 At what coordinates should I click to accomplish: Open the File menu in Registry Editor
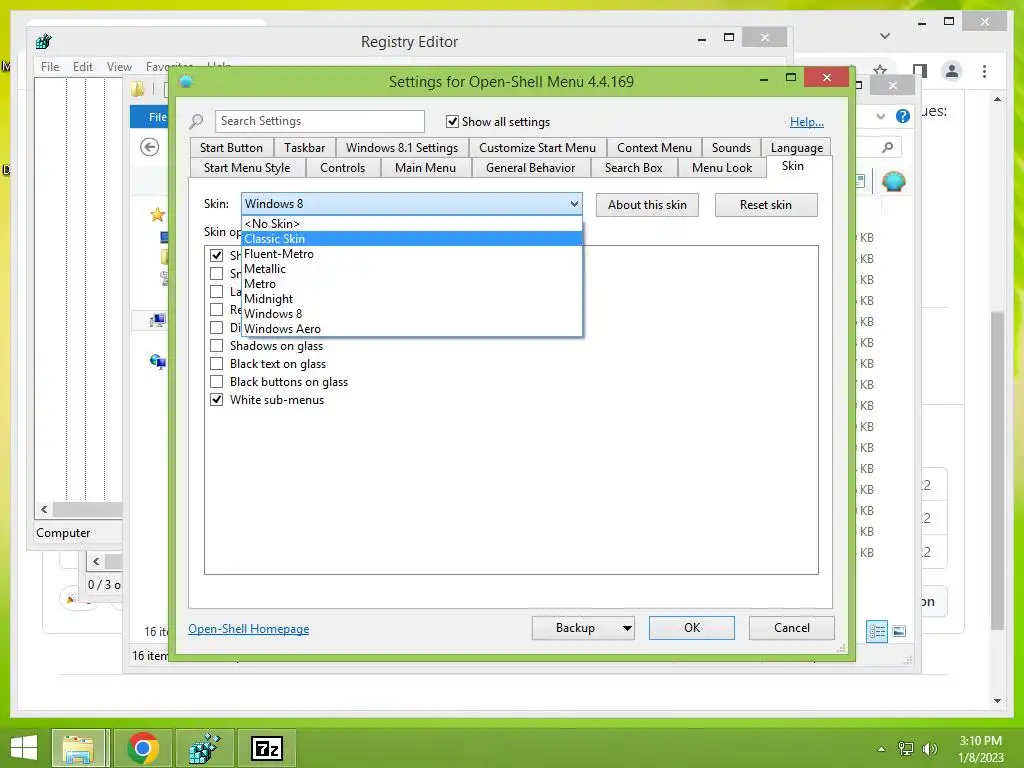(50, 67)
